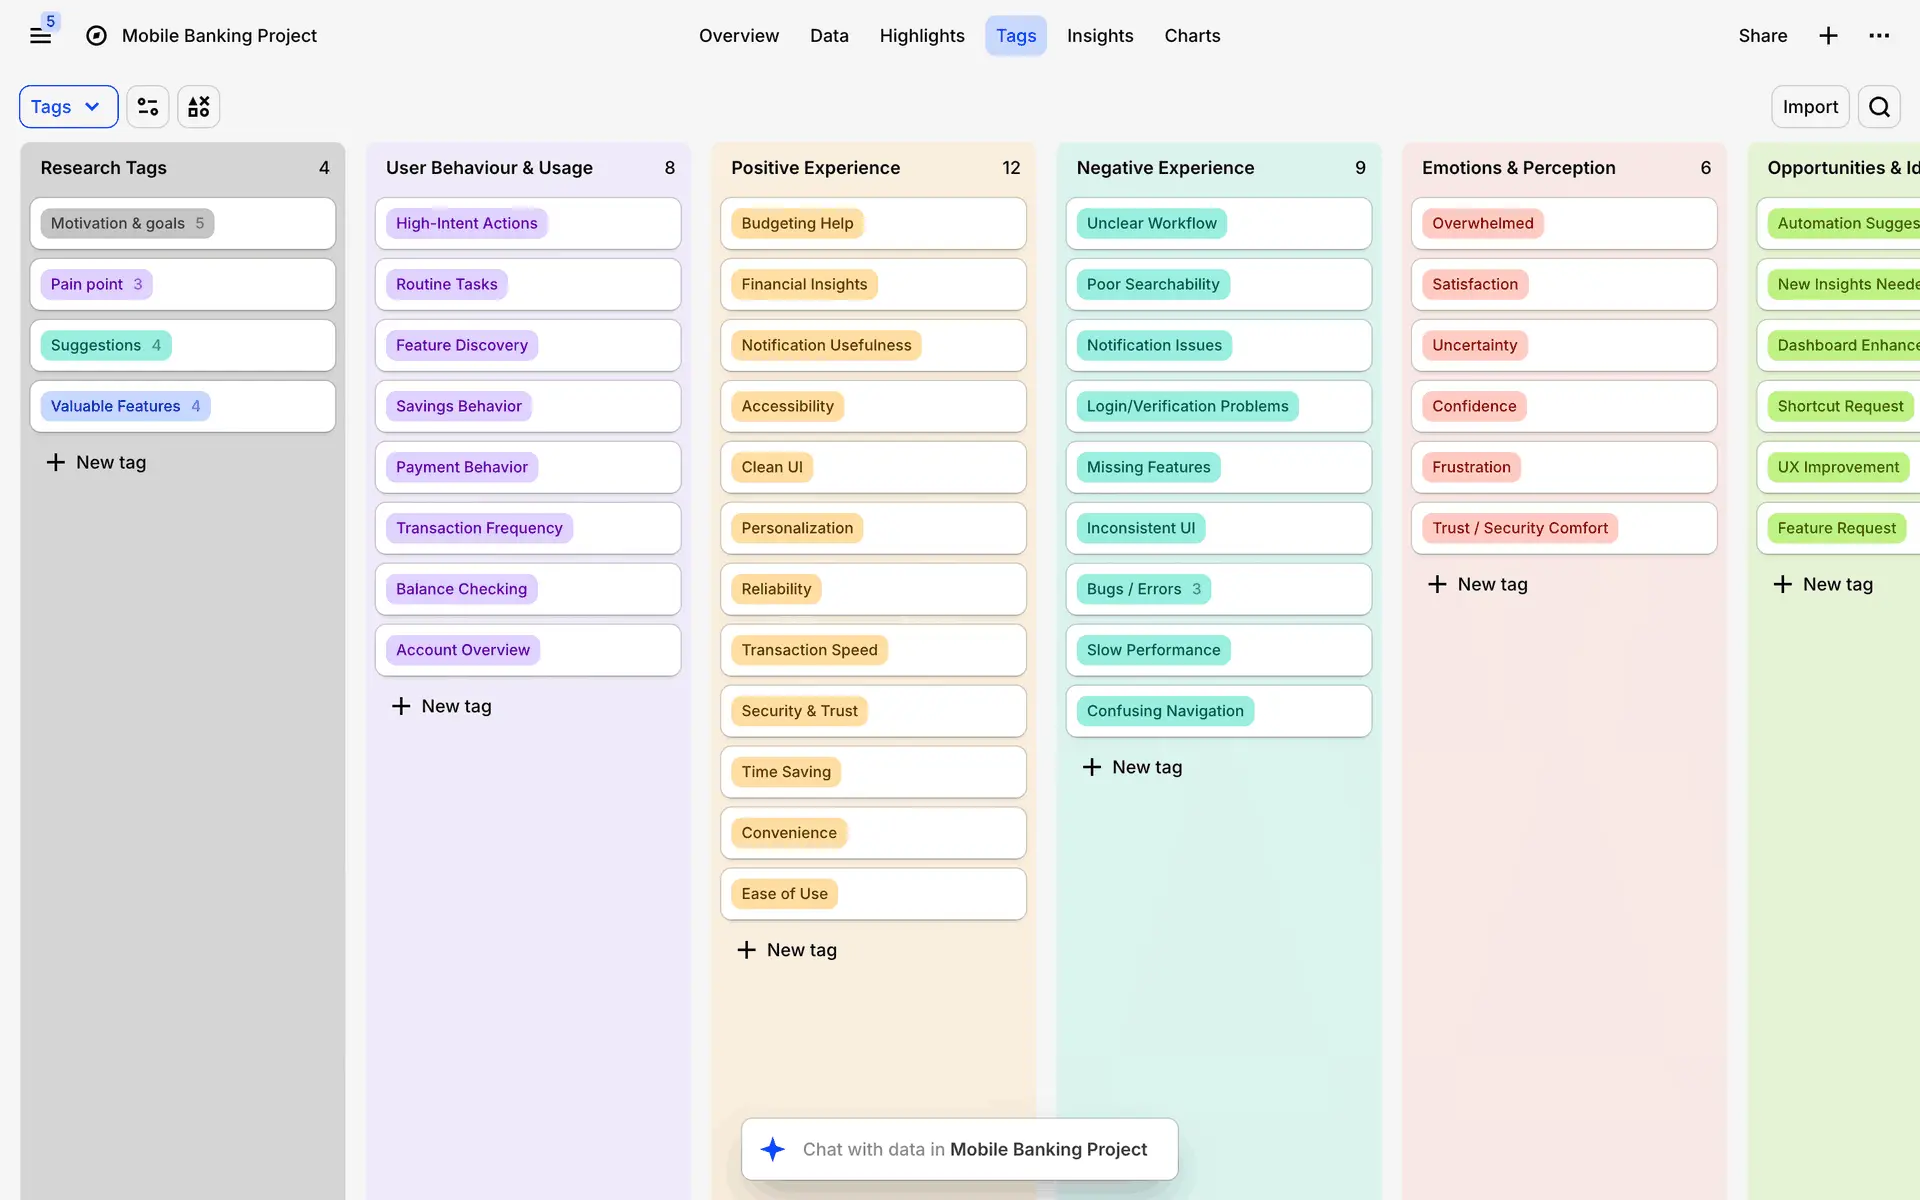Add new tag under Research Tags
The image size is (1920, 1200).
[97, 462]
